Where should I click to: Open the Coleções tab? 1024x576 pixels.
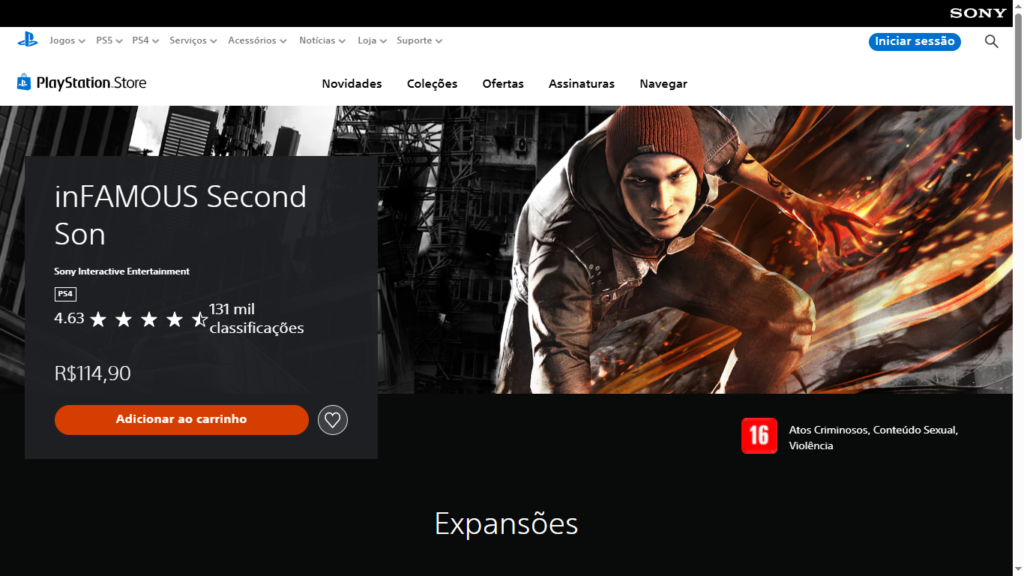click(x=432, y=84)
